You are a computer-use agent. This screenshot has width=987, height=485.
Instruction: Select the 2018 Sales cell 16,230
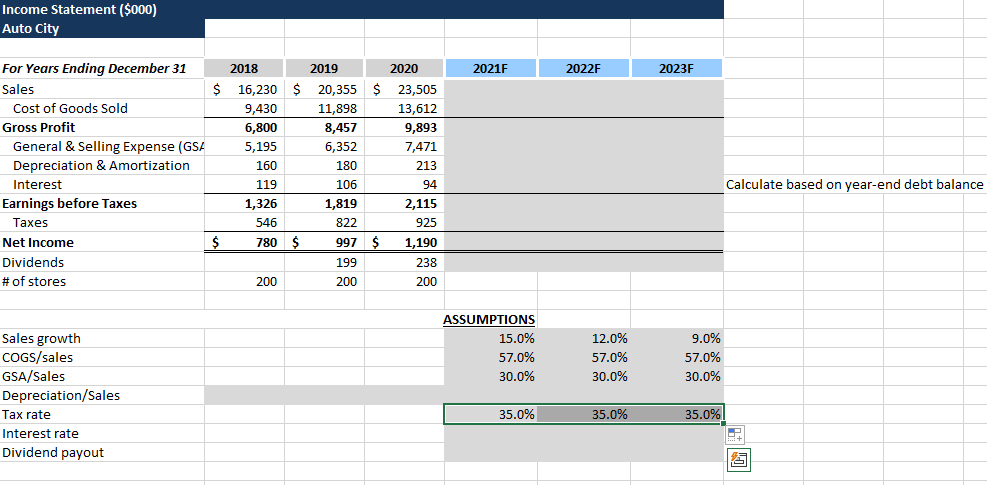coord(244,89)
